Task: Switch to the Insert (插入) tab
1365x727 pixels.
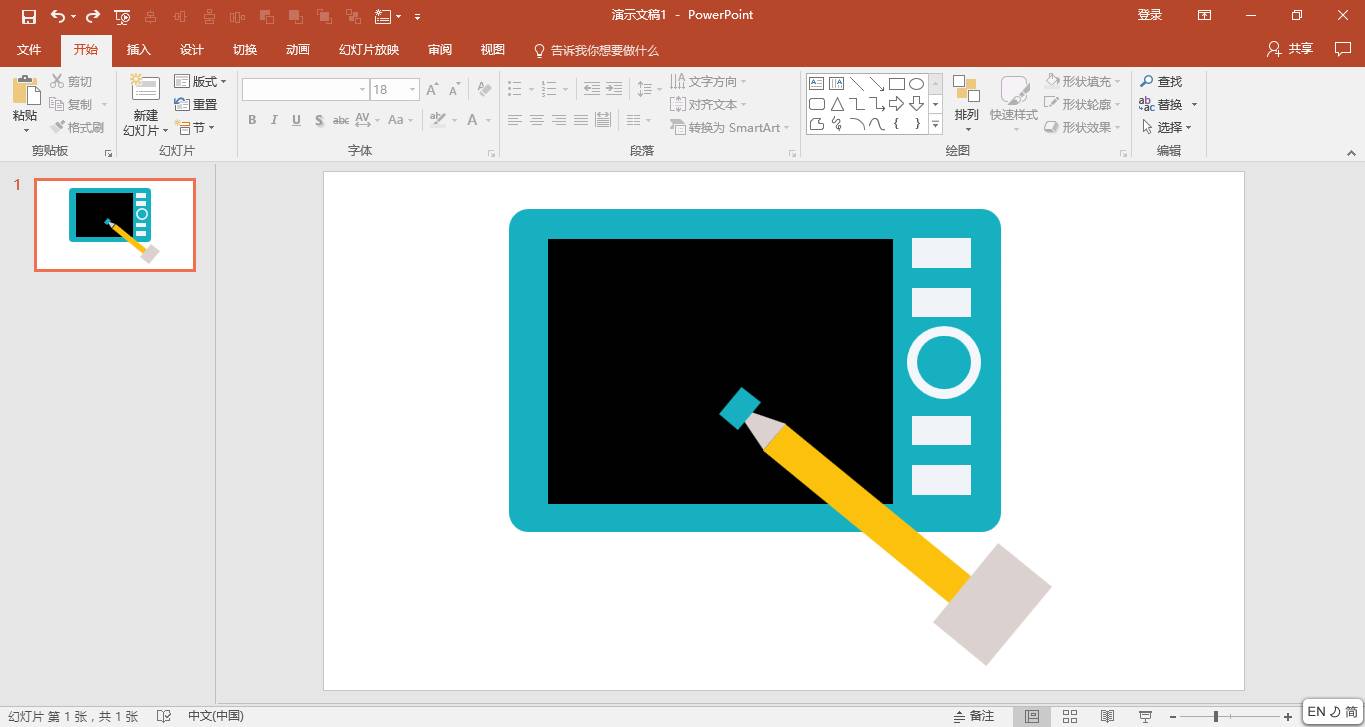Action: [138, 50]
